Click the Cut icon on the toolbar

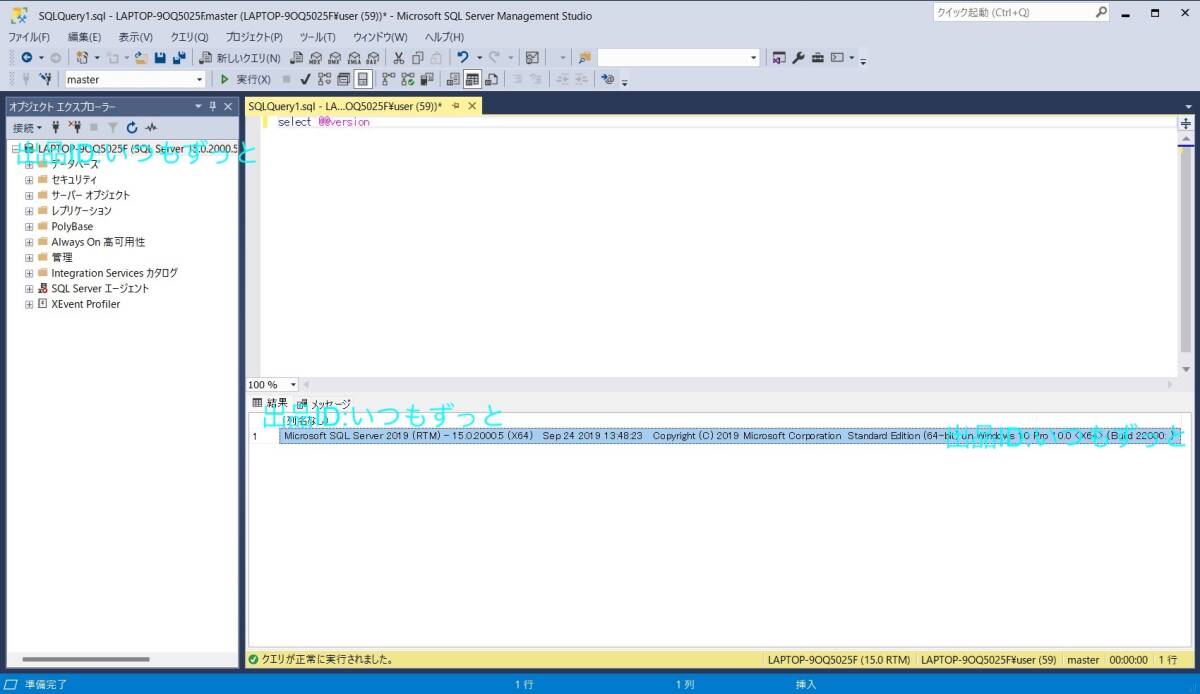click(x=398, y=57)
